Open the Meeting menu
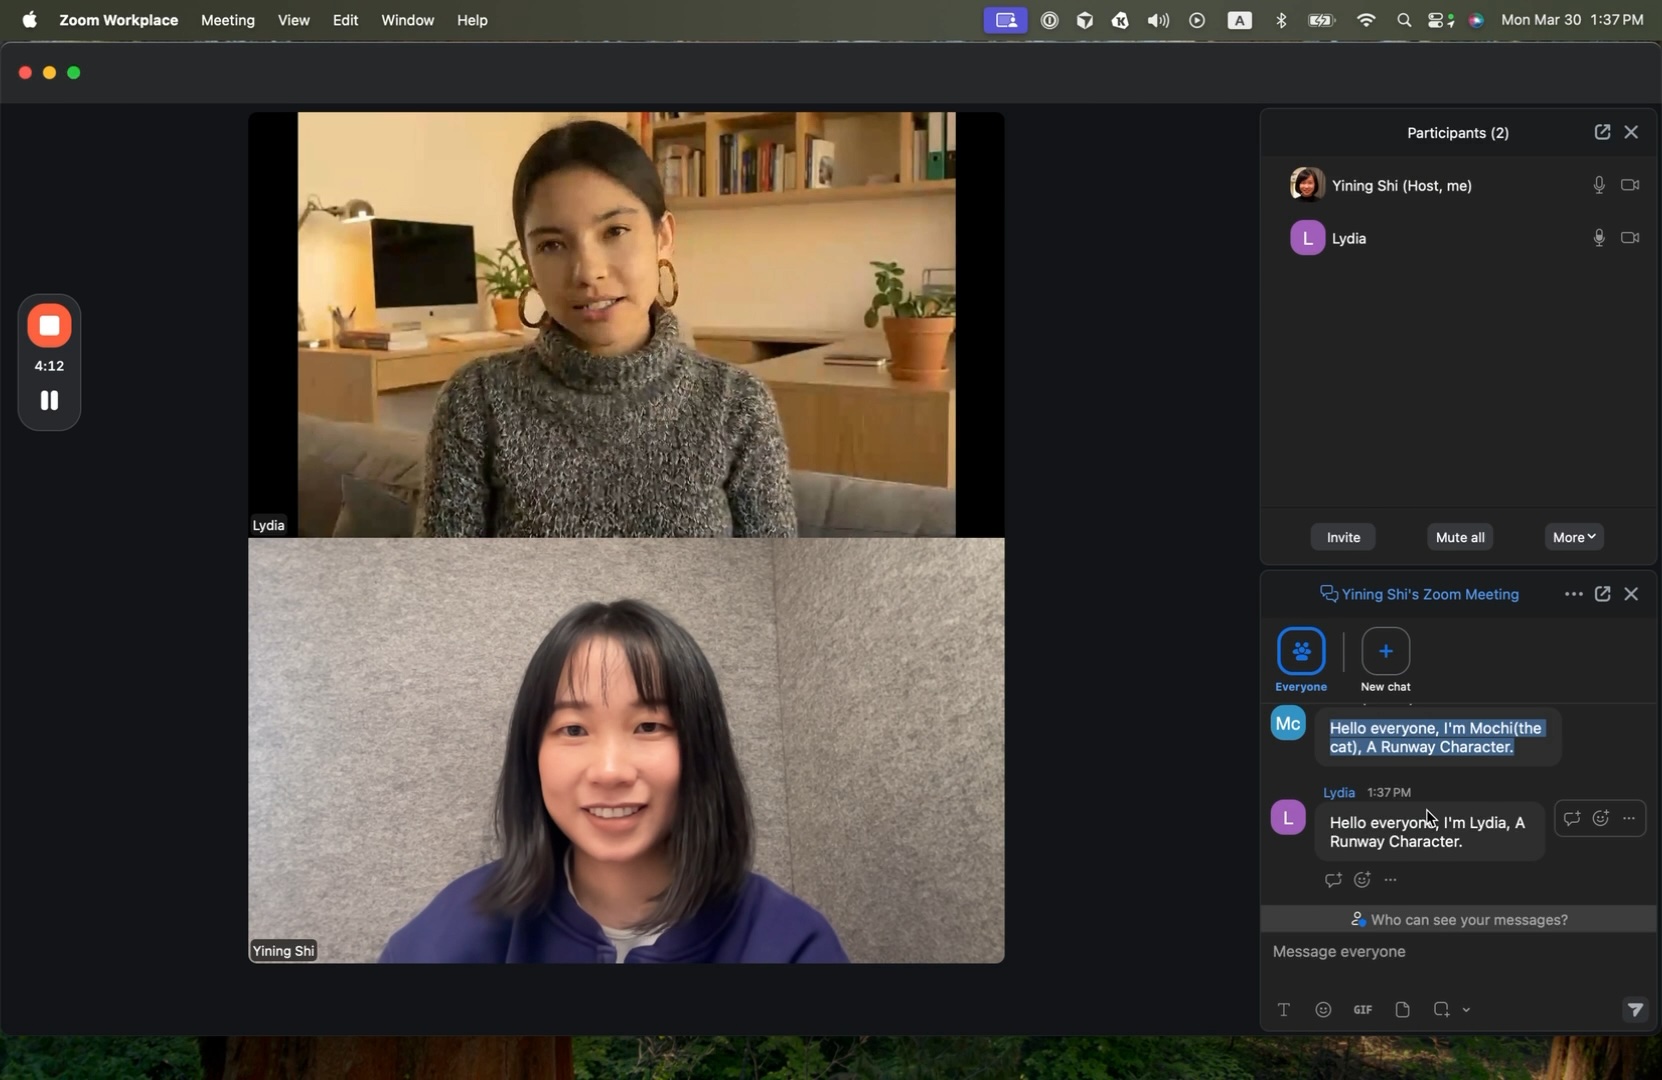The height and width of the screenshot is (1080, 1662). pos(228,20)
